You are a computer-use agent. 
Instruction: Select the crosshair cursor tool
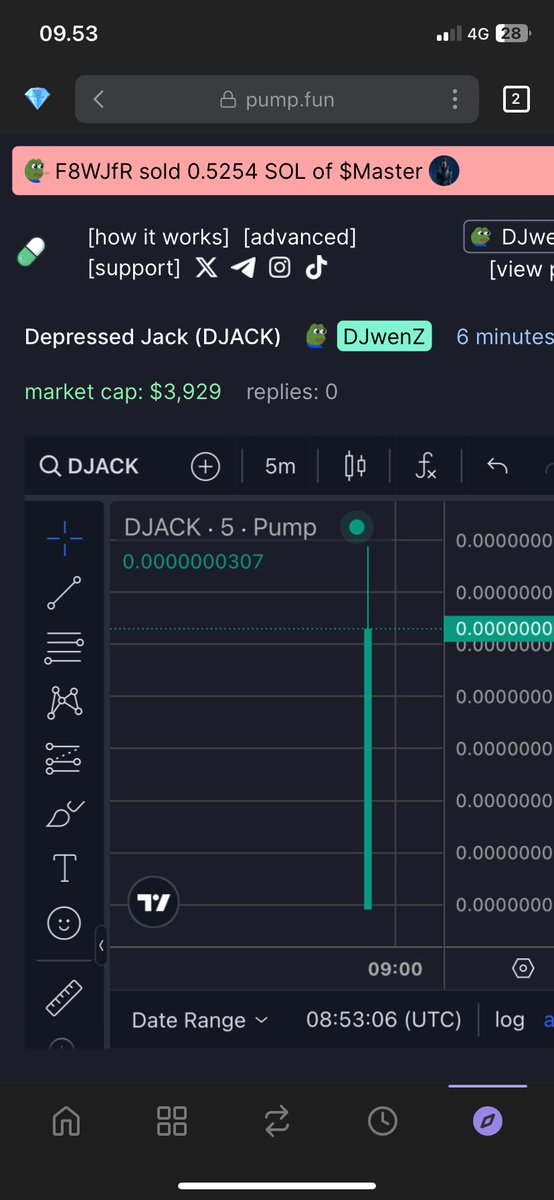coord(65,538)
